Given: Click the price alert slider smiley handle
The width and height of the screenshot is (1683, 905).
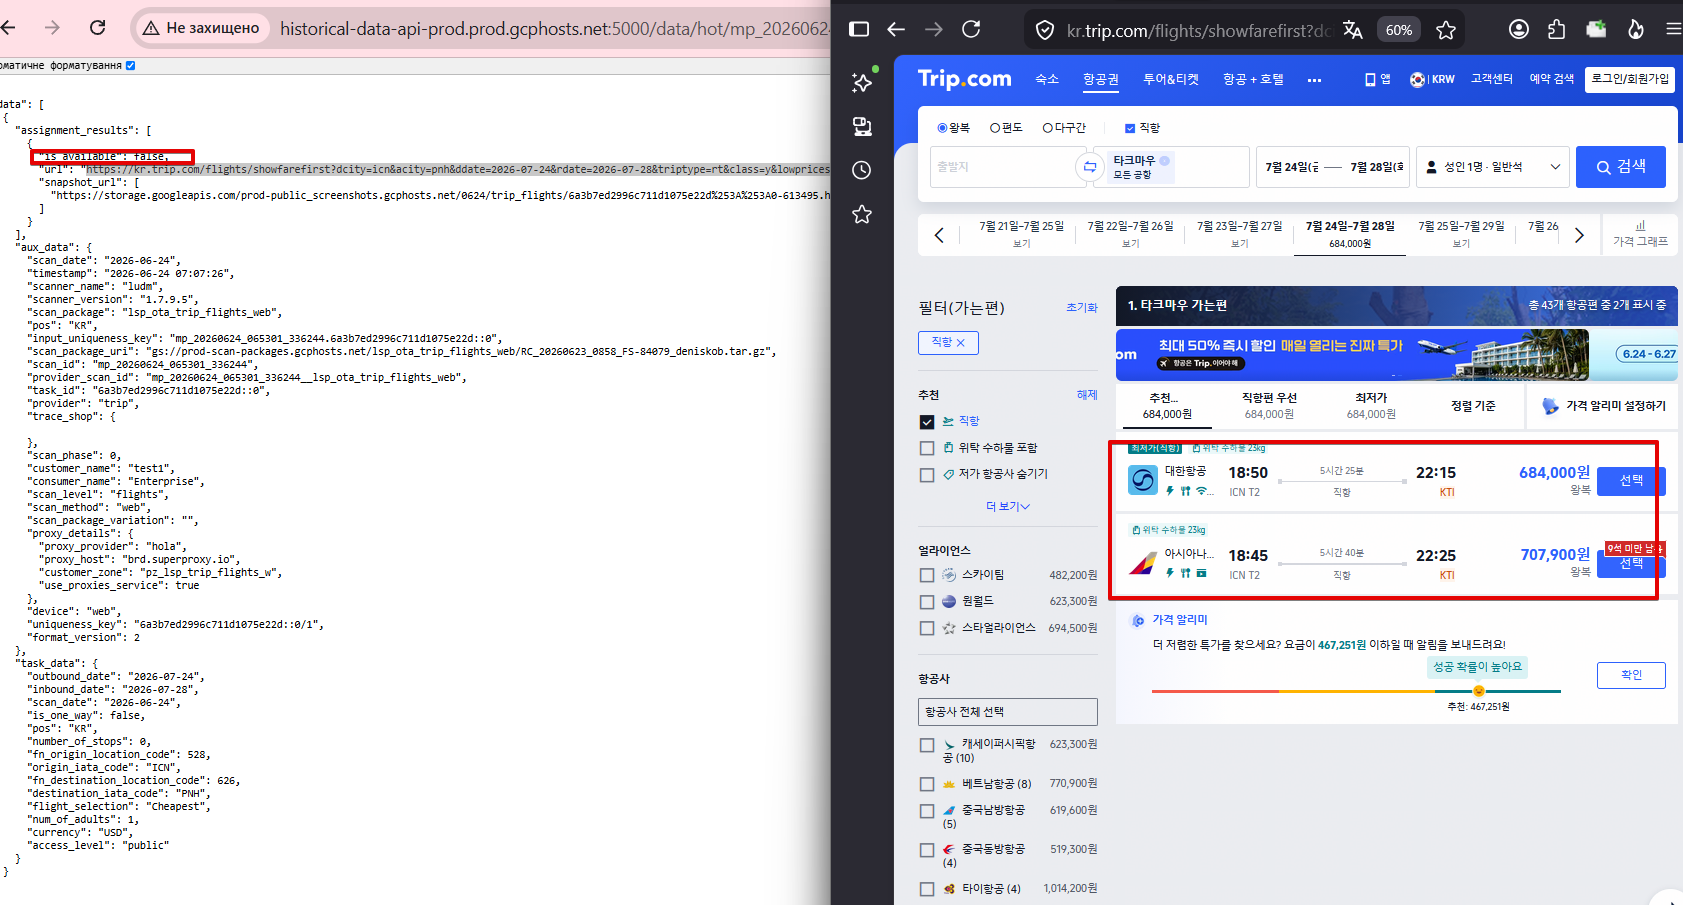Looking at the screenshot, I should (1478, 691).
